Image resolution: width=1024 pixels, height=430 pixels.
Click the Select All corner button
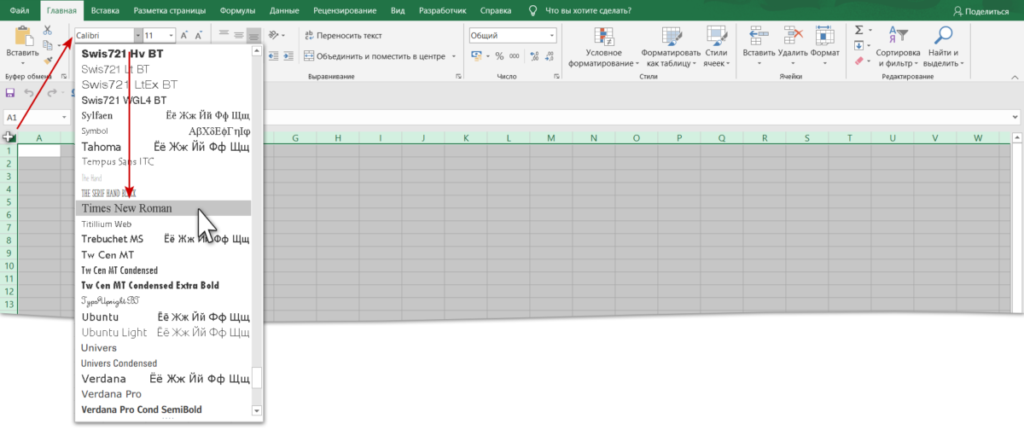(8, 137)
